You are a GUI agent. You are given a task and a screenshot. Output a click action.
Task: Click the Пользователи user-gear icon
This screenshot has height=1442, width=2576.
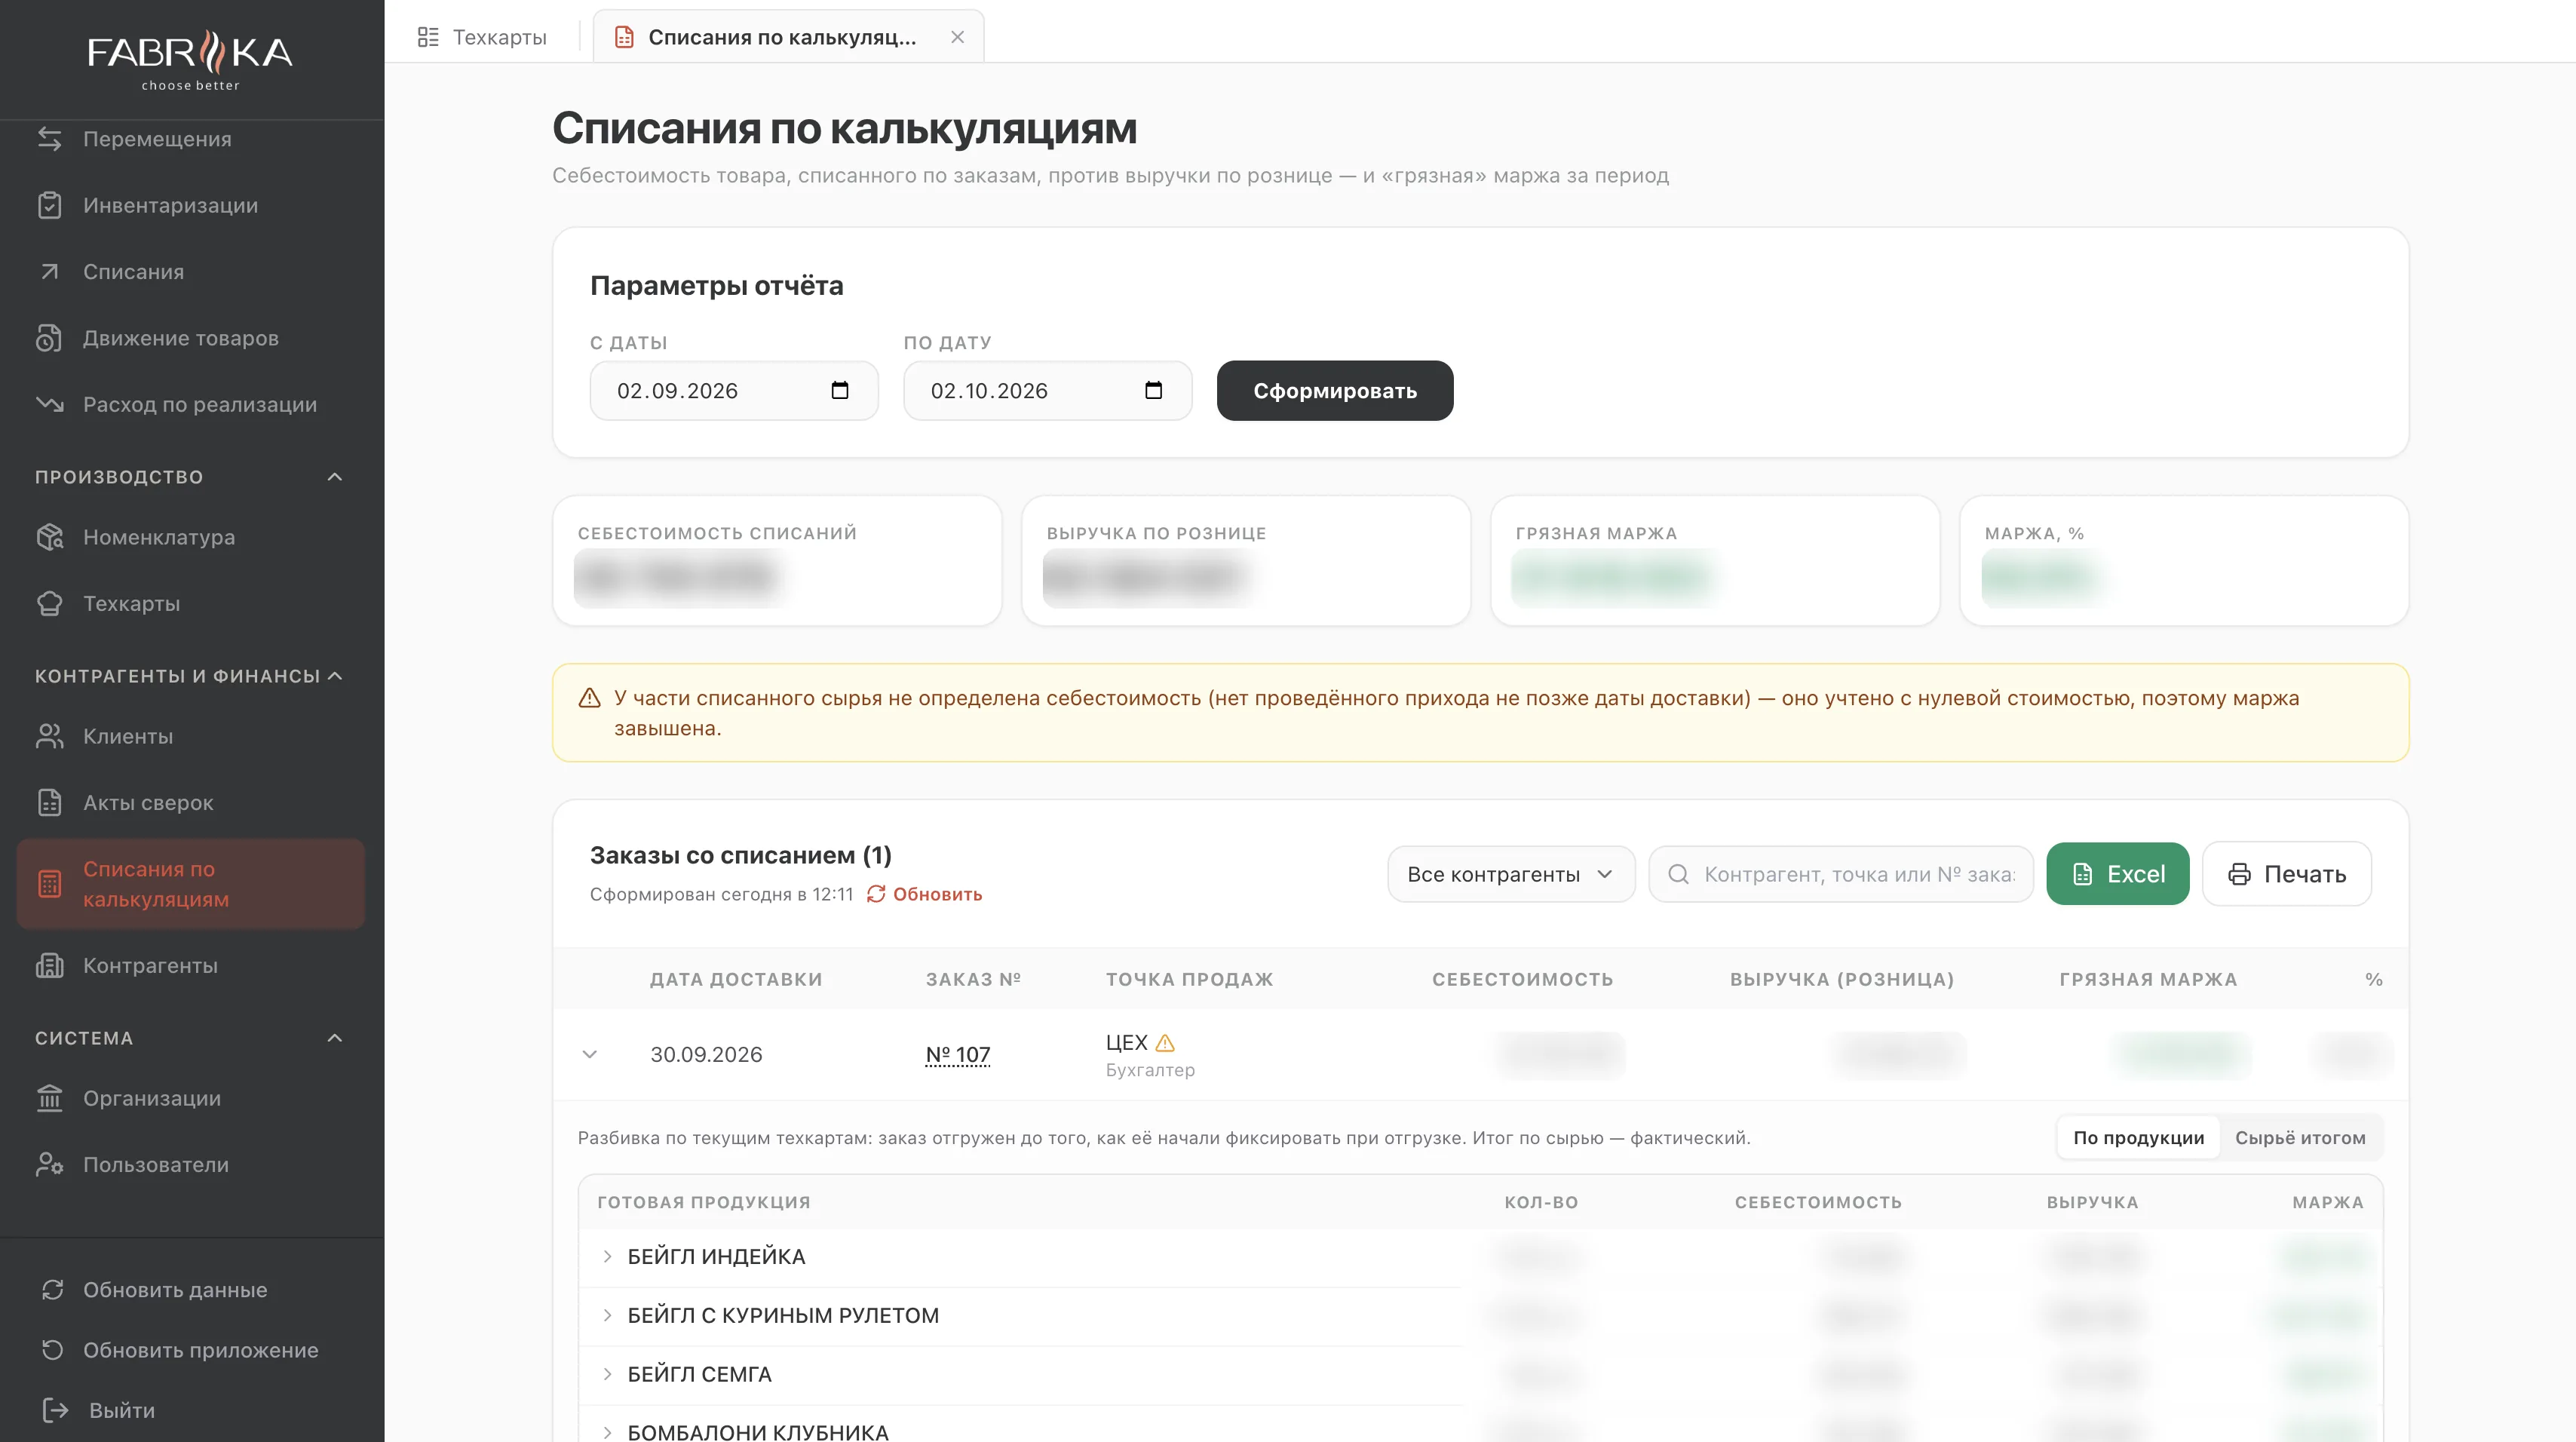point(50,1164)
